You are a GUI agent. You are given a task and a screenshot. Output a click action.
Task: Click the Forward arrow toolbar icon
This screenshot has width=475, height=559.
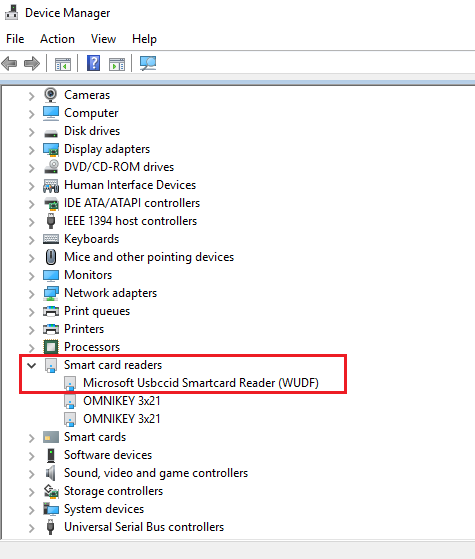(x=32, y=64)
